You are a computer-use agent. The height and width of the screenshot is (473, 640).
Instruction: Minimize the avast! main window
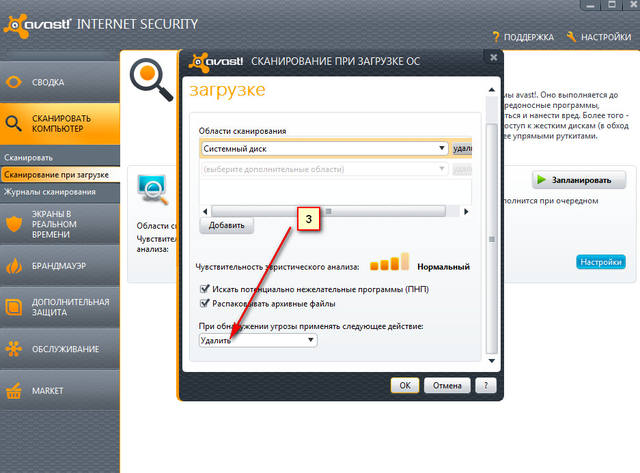click(x=590, y=5)
